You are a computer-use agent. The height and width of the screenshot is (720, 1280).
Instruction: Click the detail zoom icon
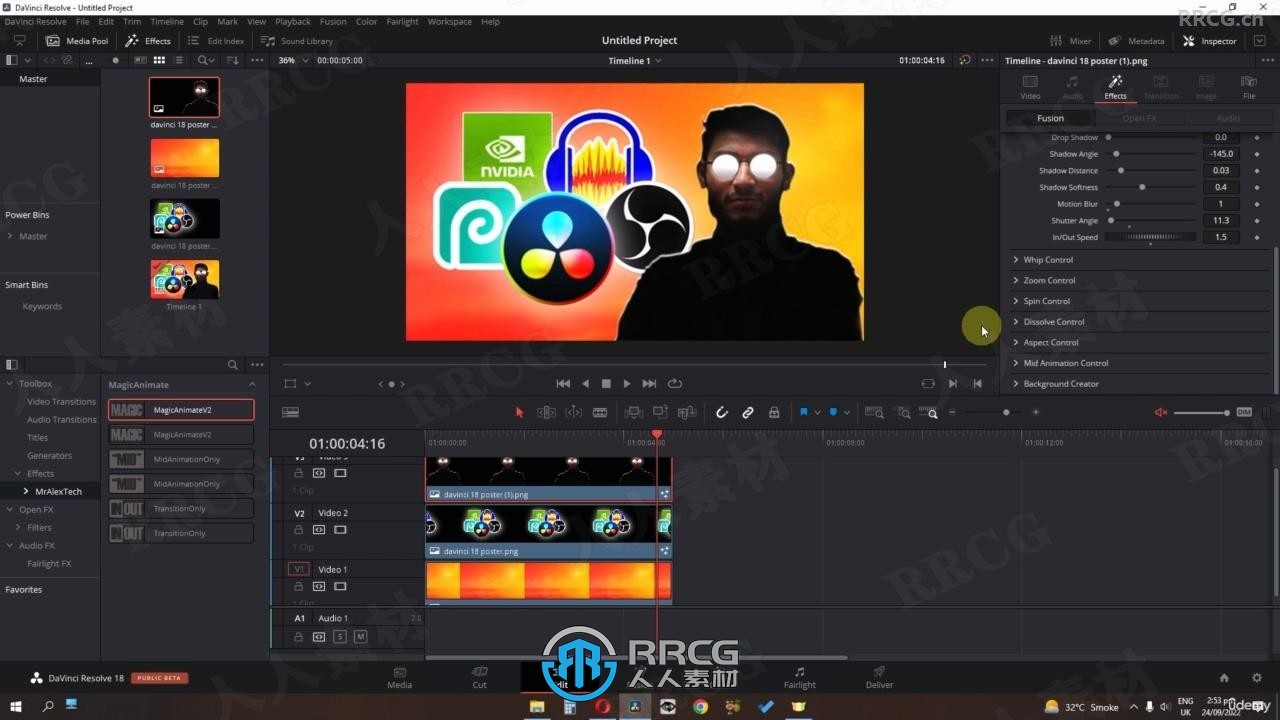coord(903,412)
